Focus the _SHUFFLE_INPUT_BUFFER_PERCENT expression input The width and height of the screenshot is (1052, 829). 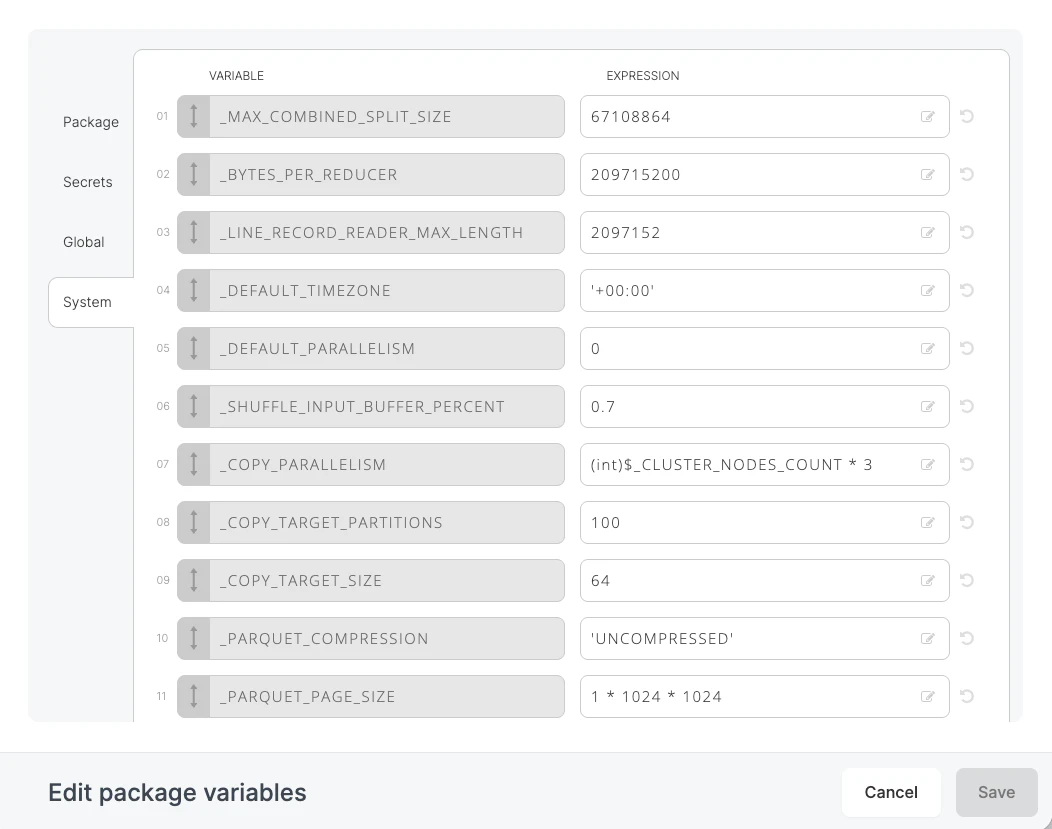click(764, 406)
